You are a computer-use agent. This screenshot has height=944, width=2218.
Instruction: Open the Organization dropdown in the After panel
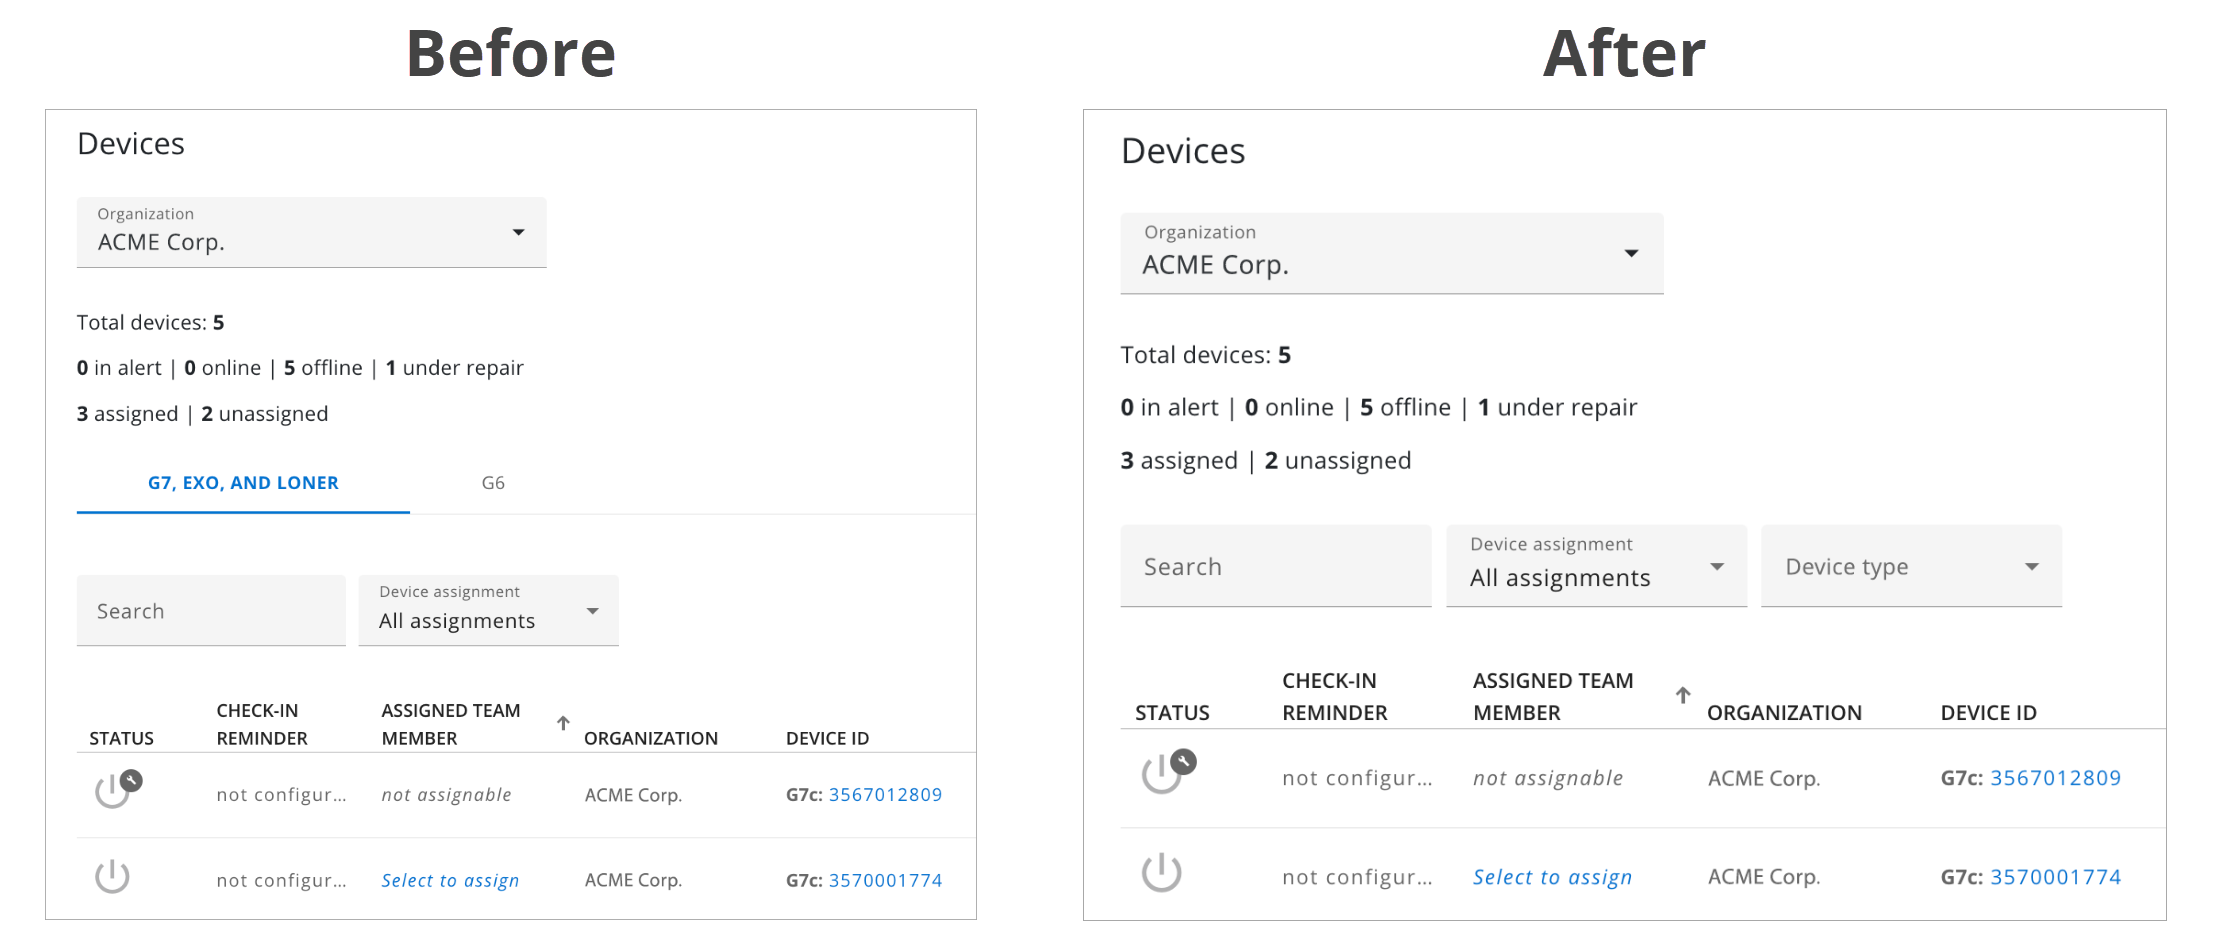[x=1391, y=253]
